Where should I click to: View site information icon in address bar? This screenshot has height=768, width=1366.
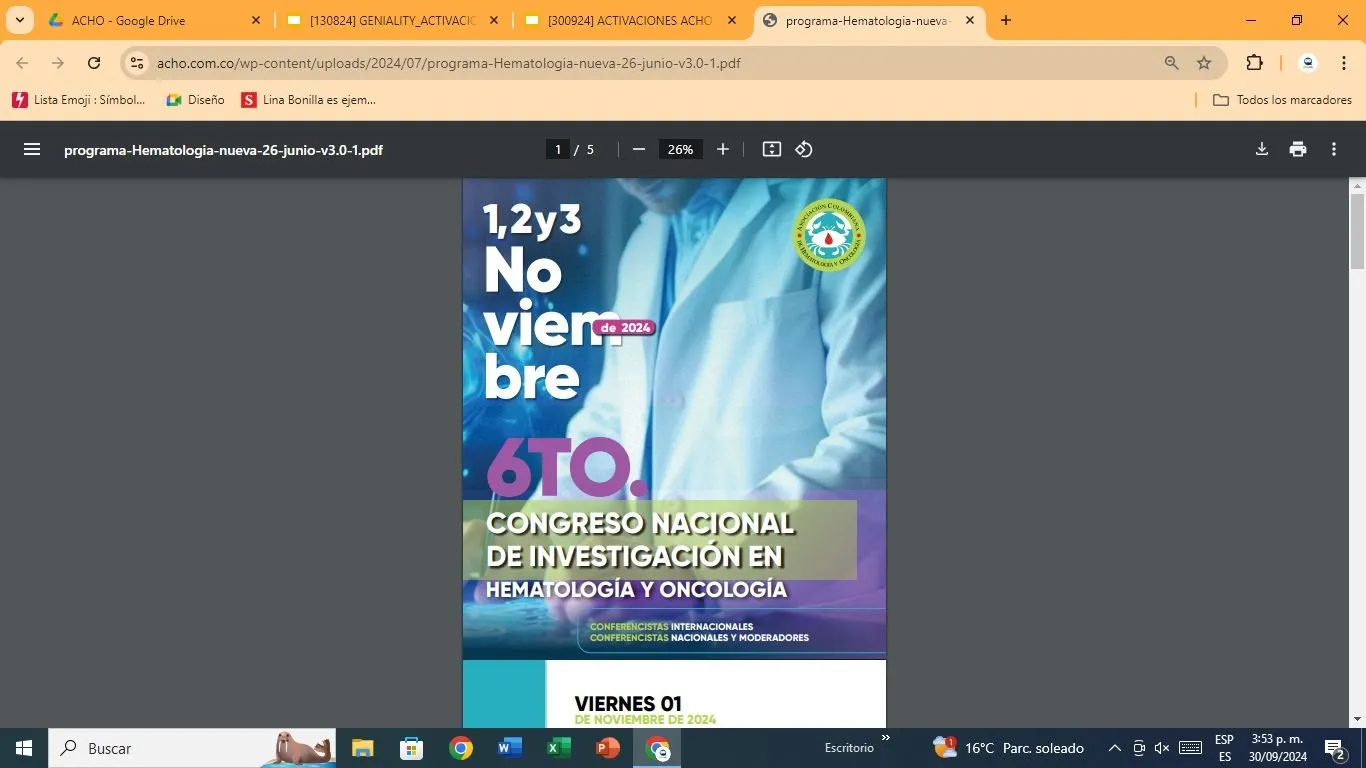(x=138, y=63)
